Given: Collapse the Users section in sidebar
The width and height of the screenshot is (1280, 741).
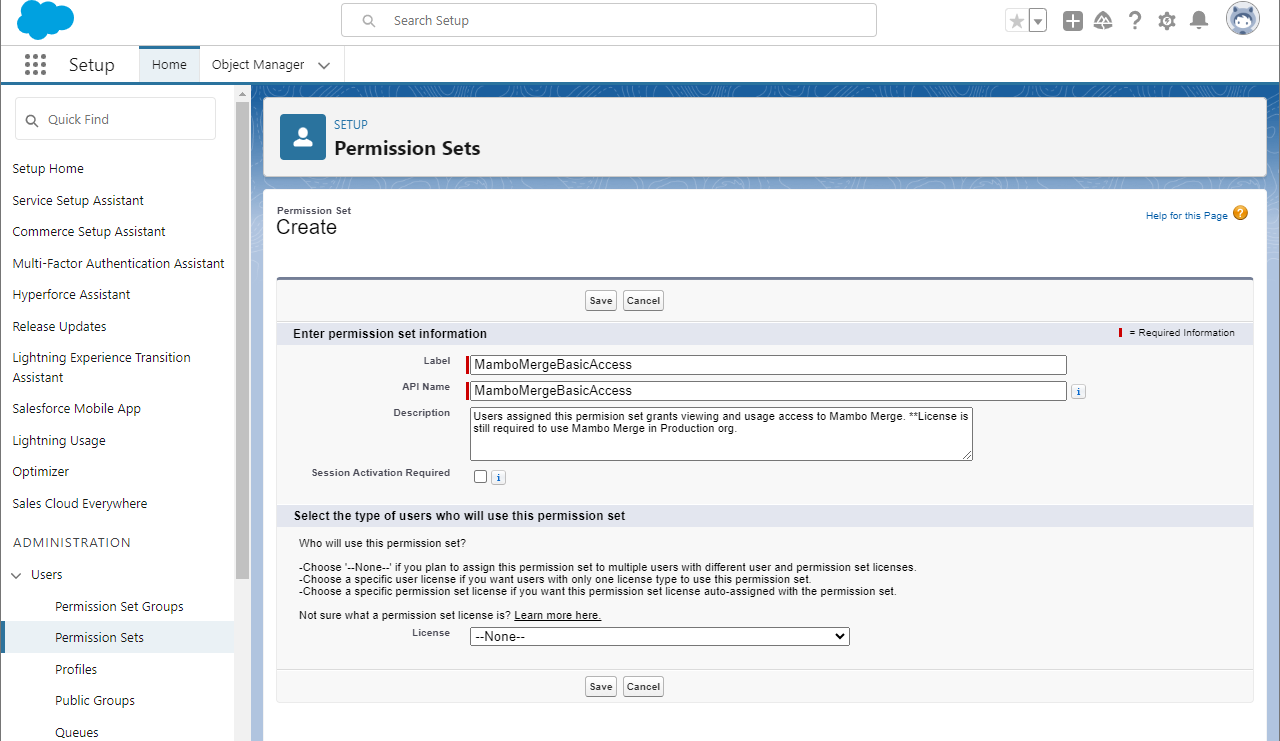Looking at the screenshot, I should tap(17, 575).
